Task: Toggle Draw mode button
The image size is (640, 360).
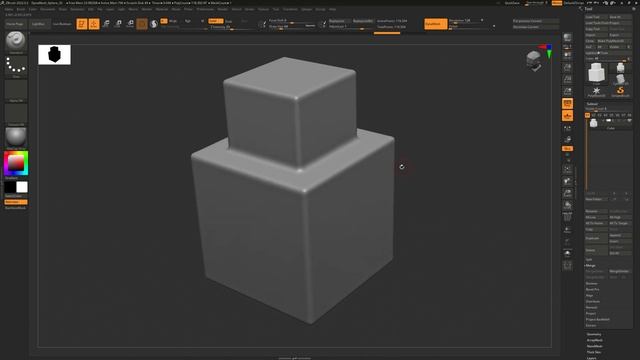Action: (x=94, y=24)
